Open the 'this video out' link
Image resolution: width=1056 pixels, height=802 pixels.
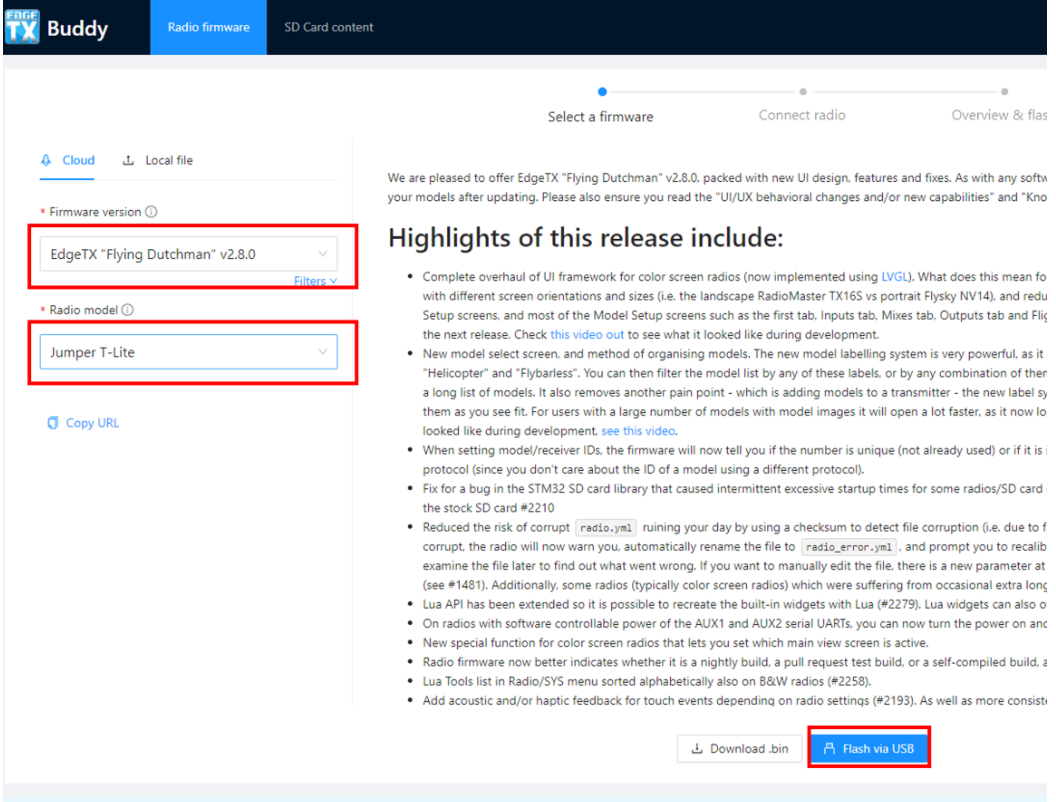[587, 335]
